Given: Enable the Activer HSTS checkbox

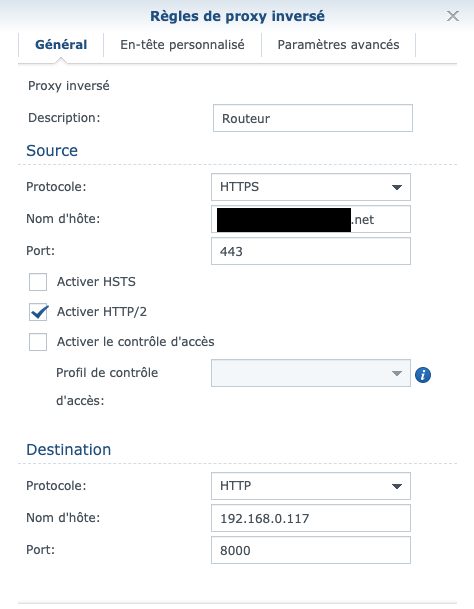Looking at the screenshot, I should (x=38, y=282).
